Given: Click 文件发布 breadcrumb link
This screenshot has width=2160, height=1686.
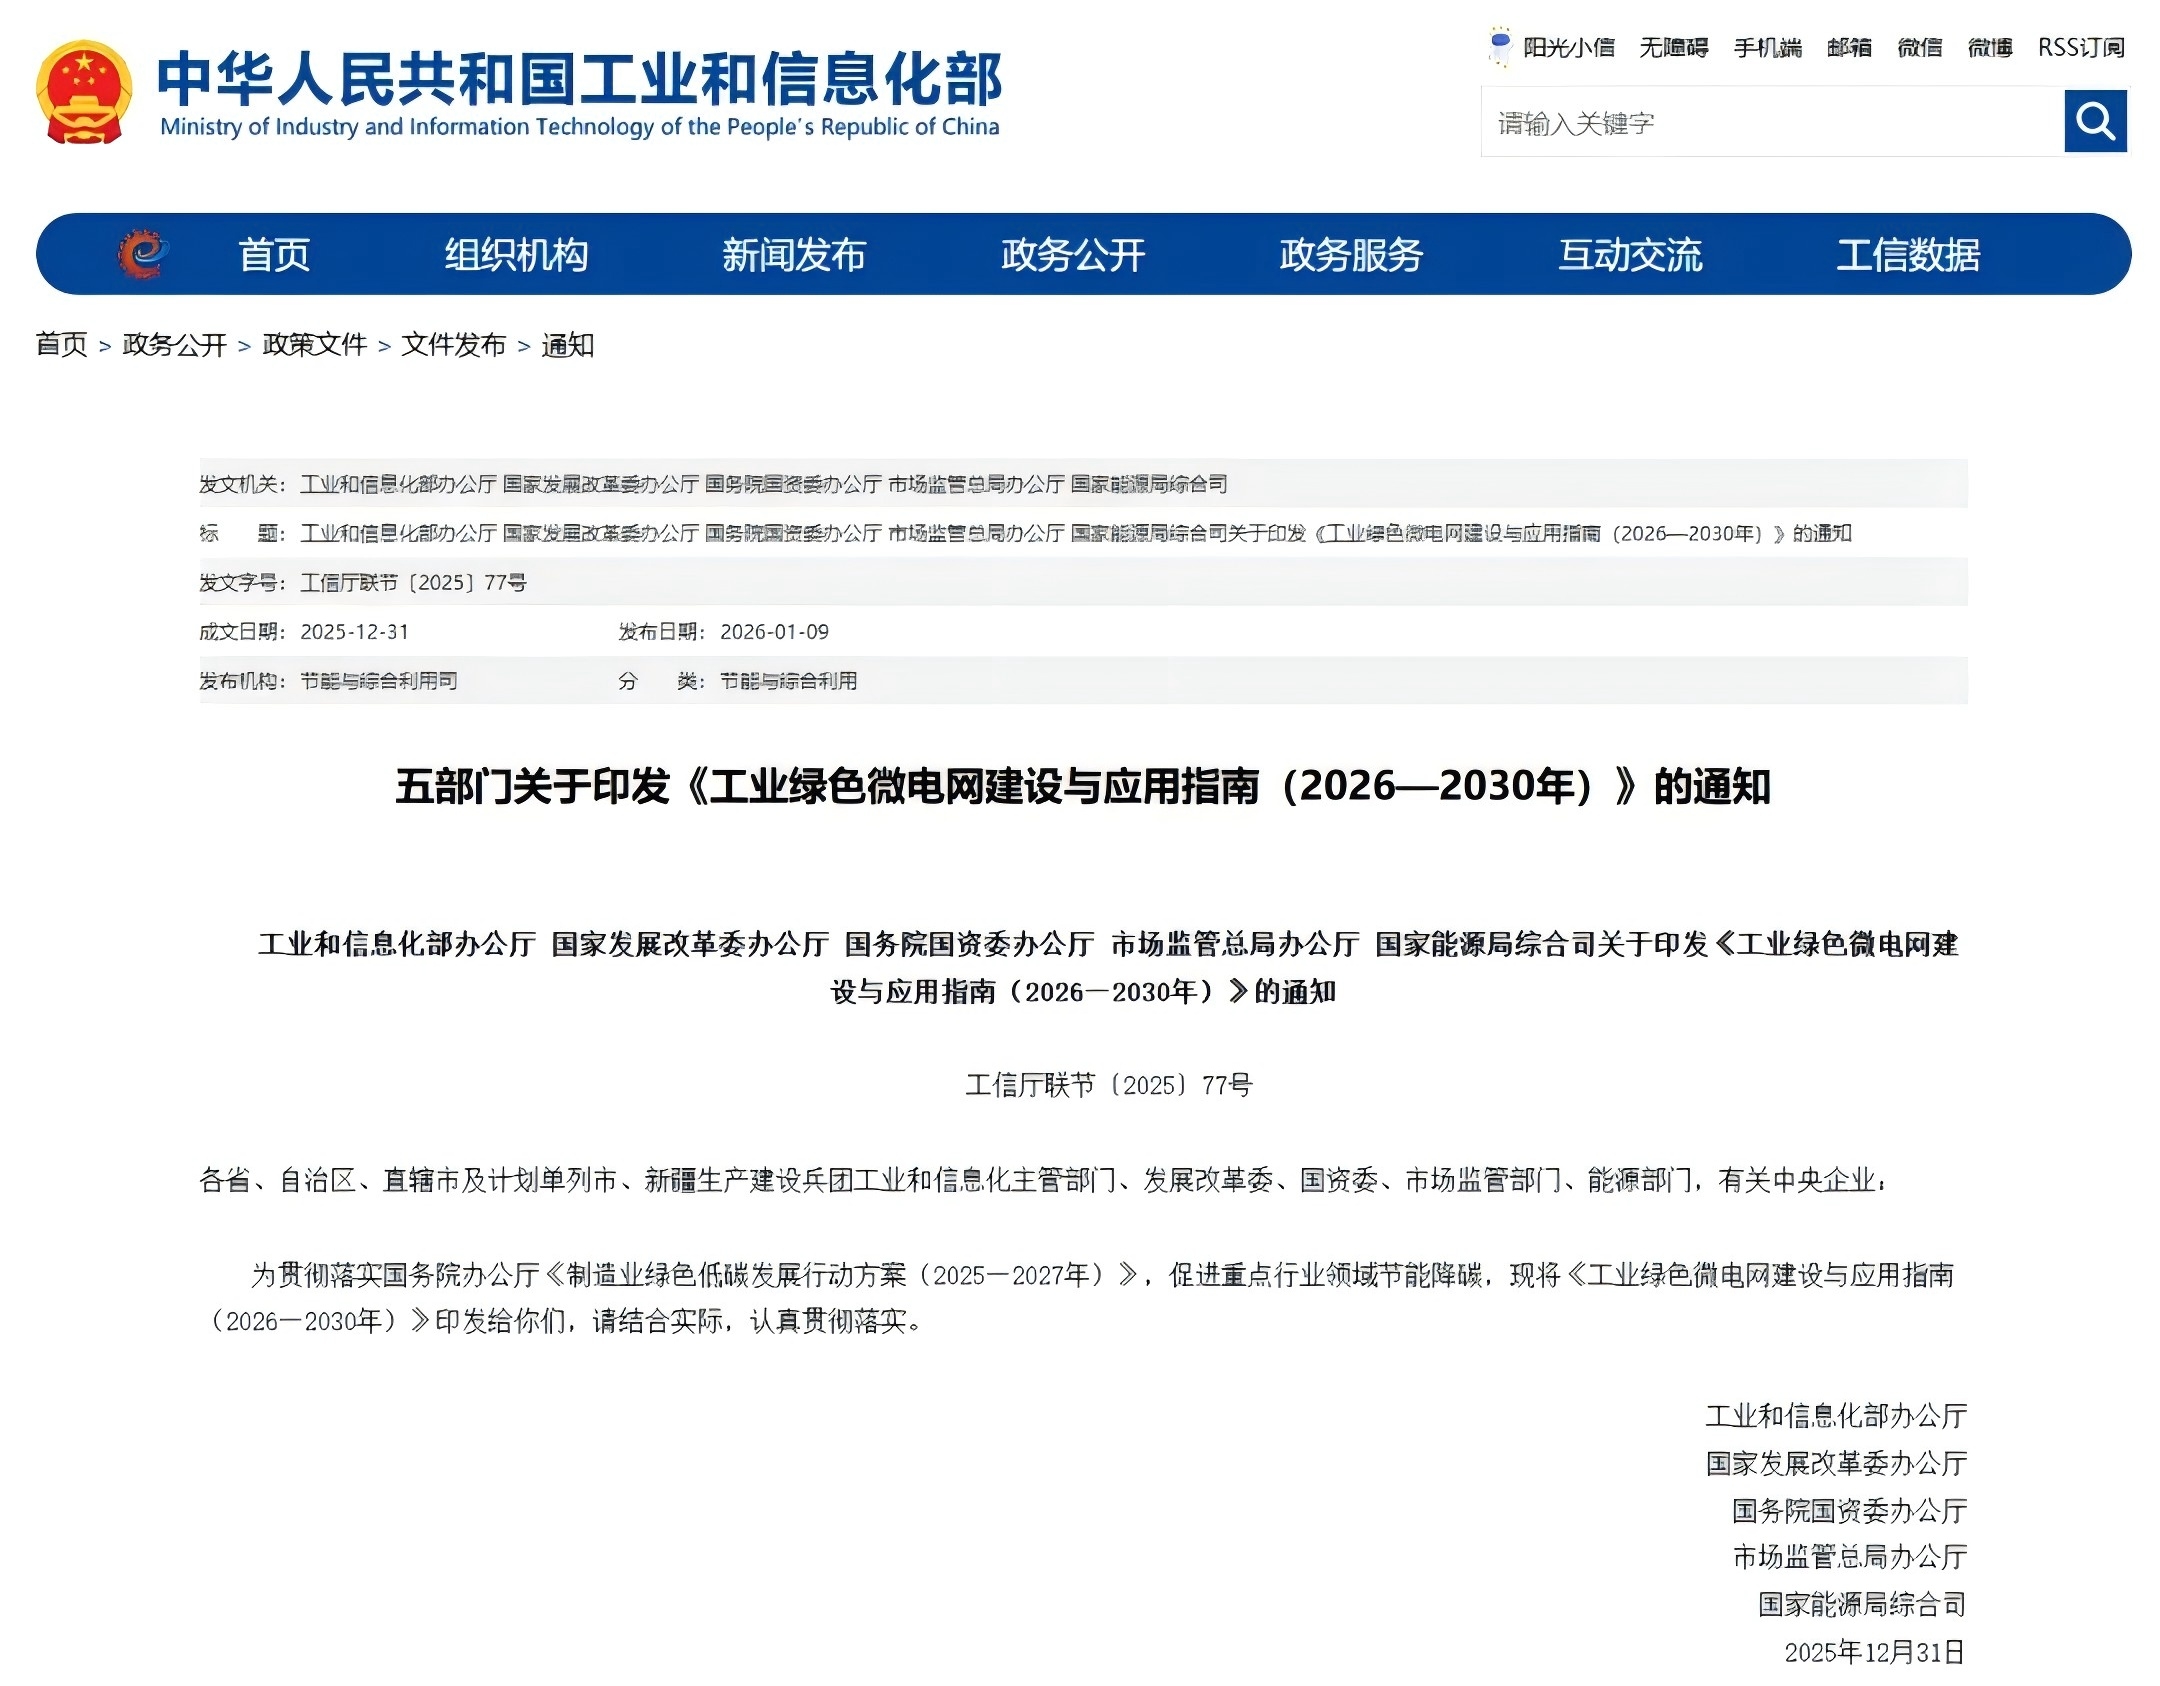Looking at the screenshot, I should [x=453, y=345].
